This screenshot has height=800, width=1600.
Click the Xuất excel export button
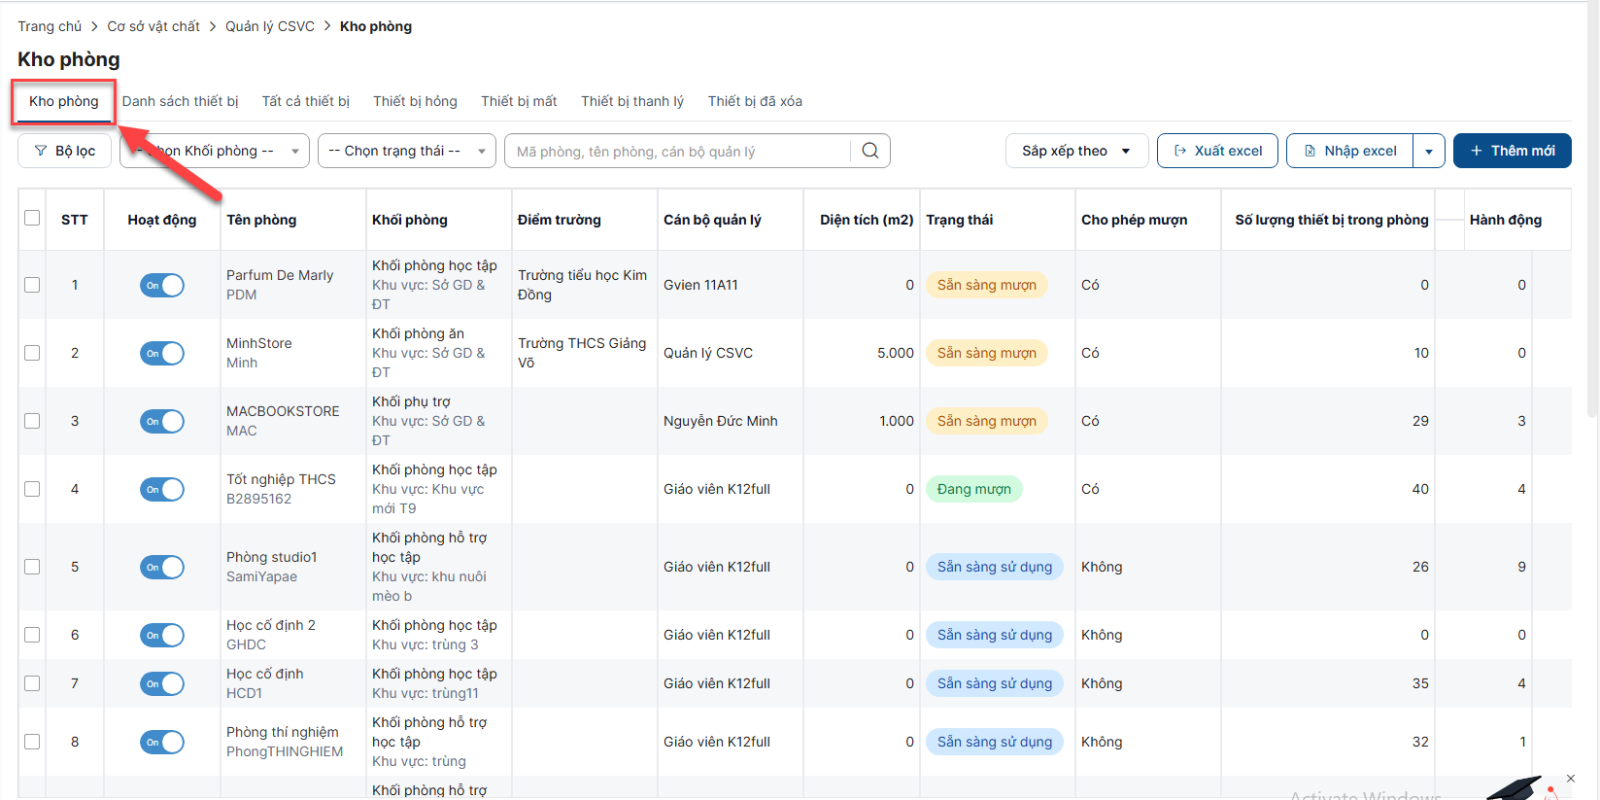tap(1217, 151)
